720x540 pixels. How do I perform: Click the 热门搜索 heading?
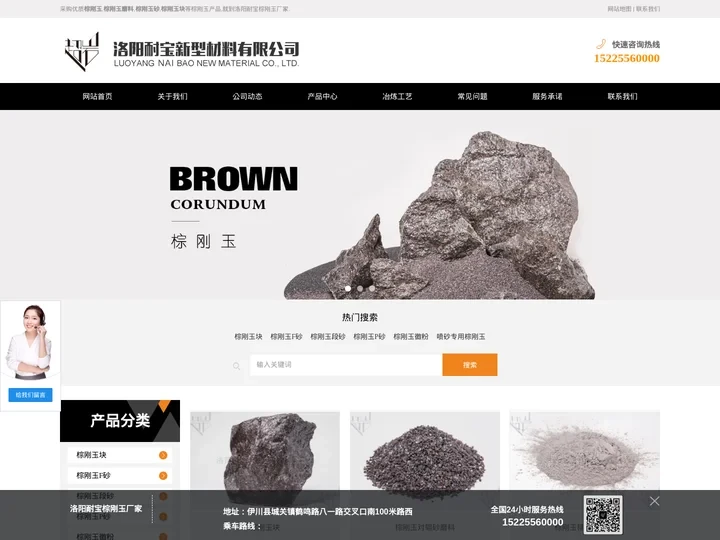(360, 317)
